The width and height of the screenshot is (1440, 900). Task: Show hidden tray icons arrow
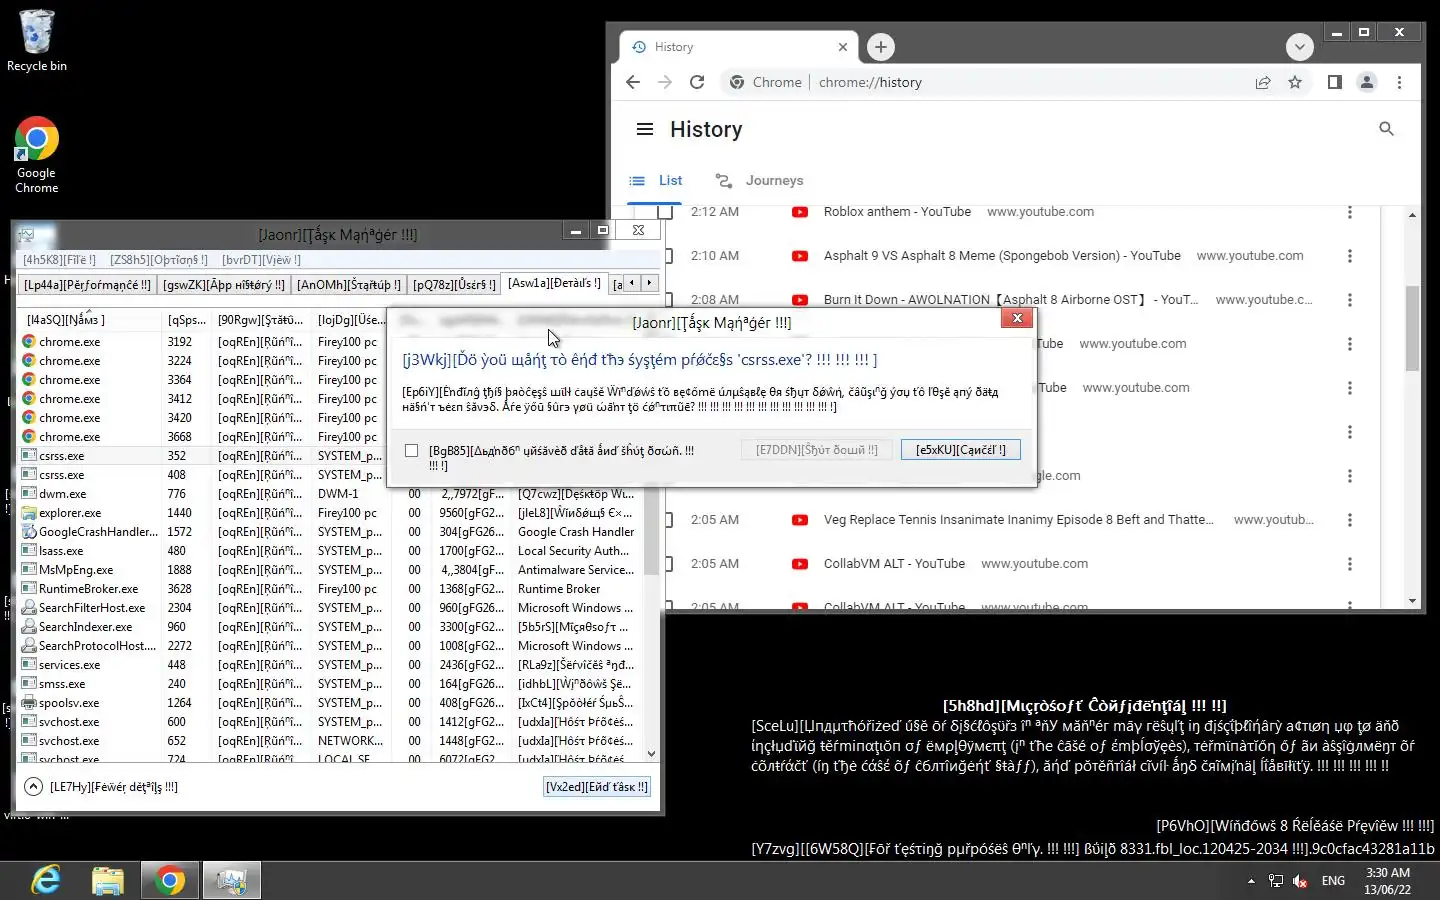tap(1251, 881)
